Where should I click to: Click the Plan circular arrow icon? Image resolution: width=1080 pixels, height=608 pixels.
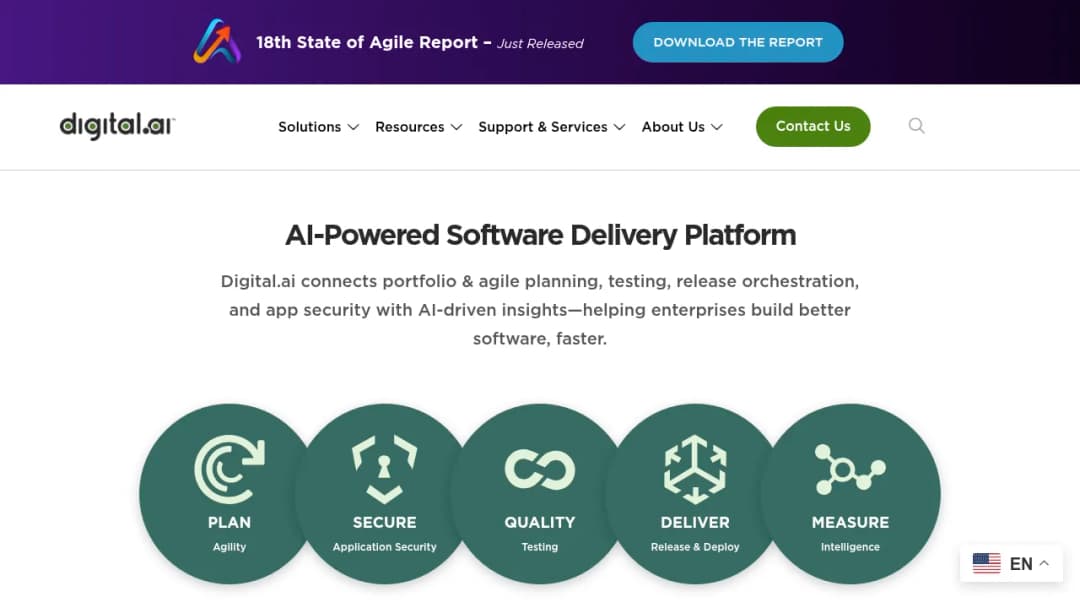[229, 469]
